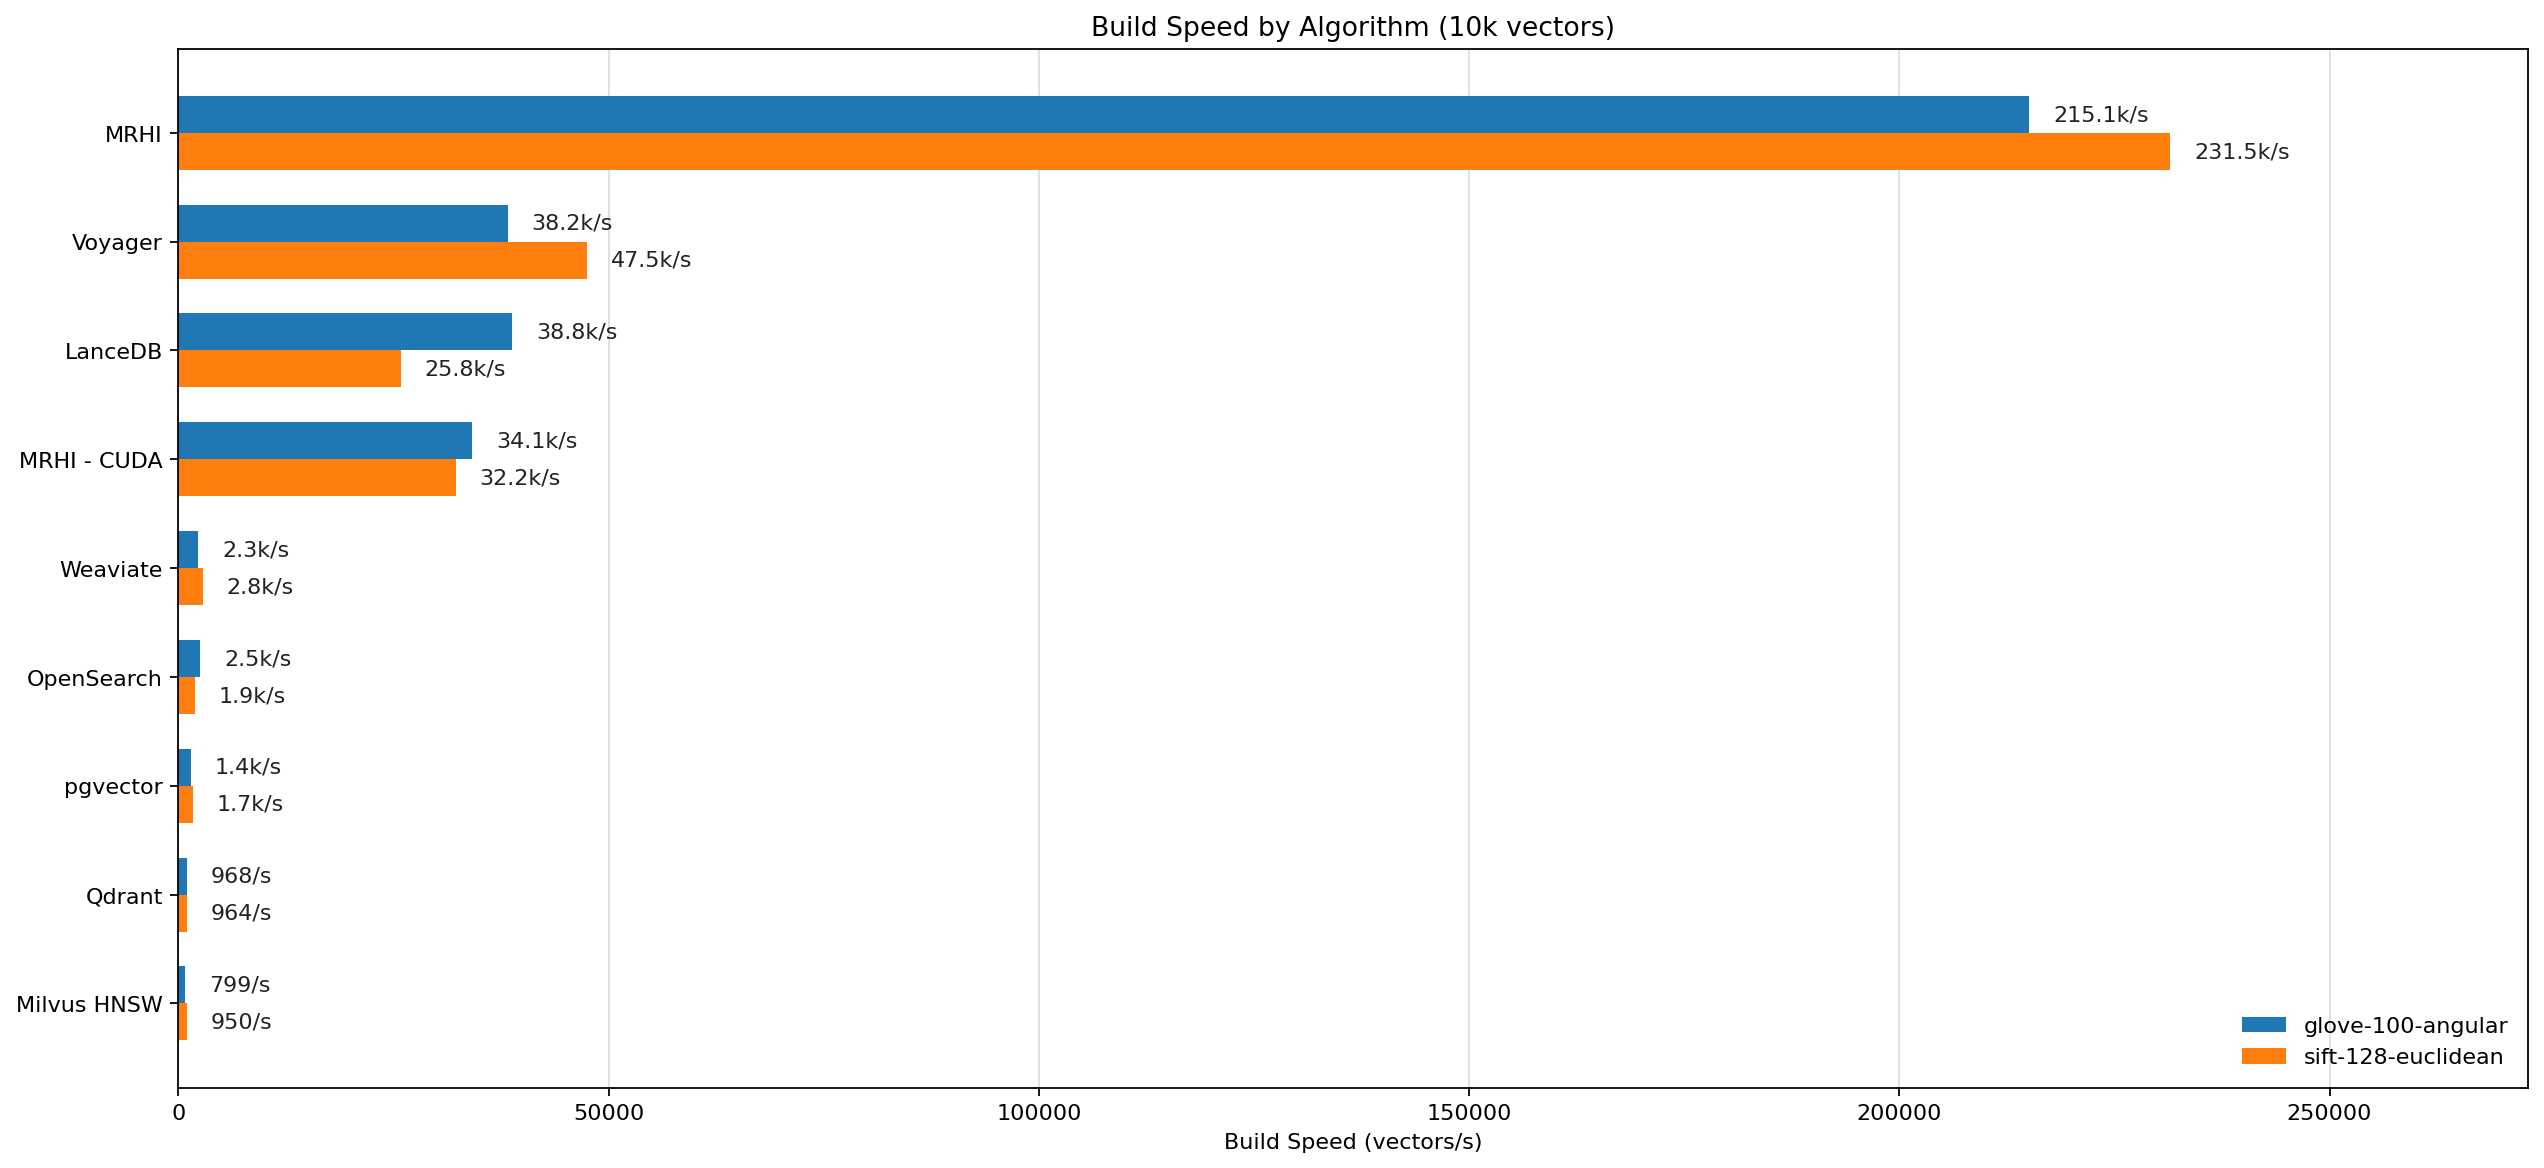The height and width of the screenshot is (1168, 2544).
Task: Click the '1.9k/s' value label
Action: (x=252, y=696)
